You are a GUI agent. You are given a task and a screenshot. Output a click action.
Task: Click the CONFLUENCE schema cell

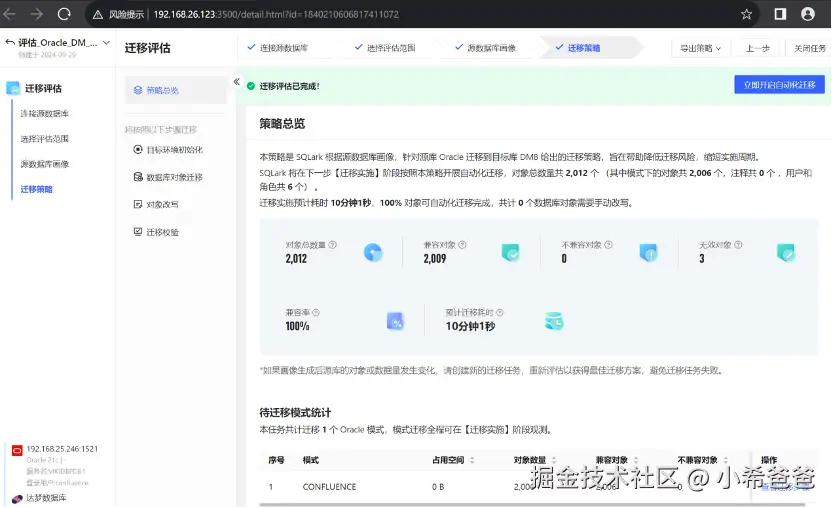pos(329,487)
